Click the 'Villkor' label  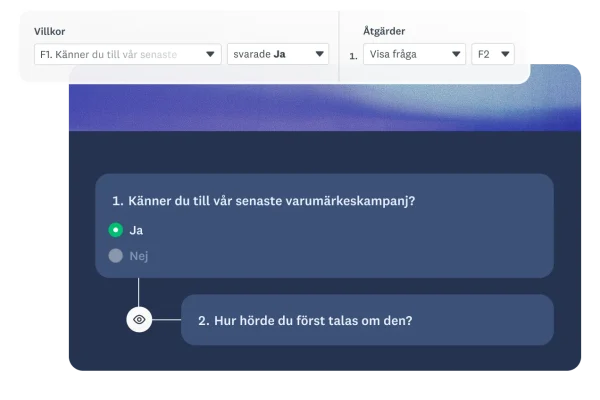[49, 31]
